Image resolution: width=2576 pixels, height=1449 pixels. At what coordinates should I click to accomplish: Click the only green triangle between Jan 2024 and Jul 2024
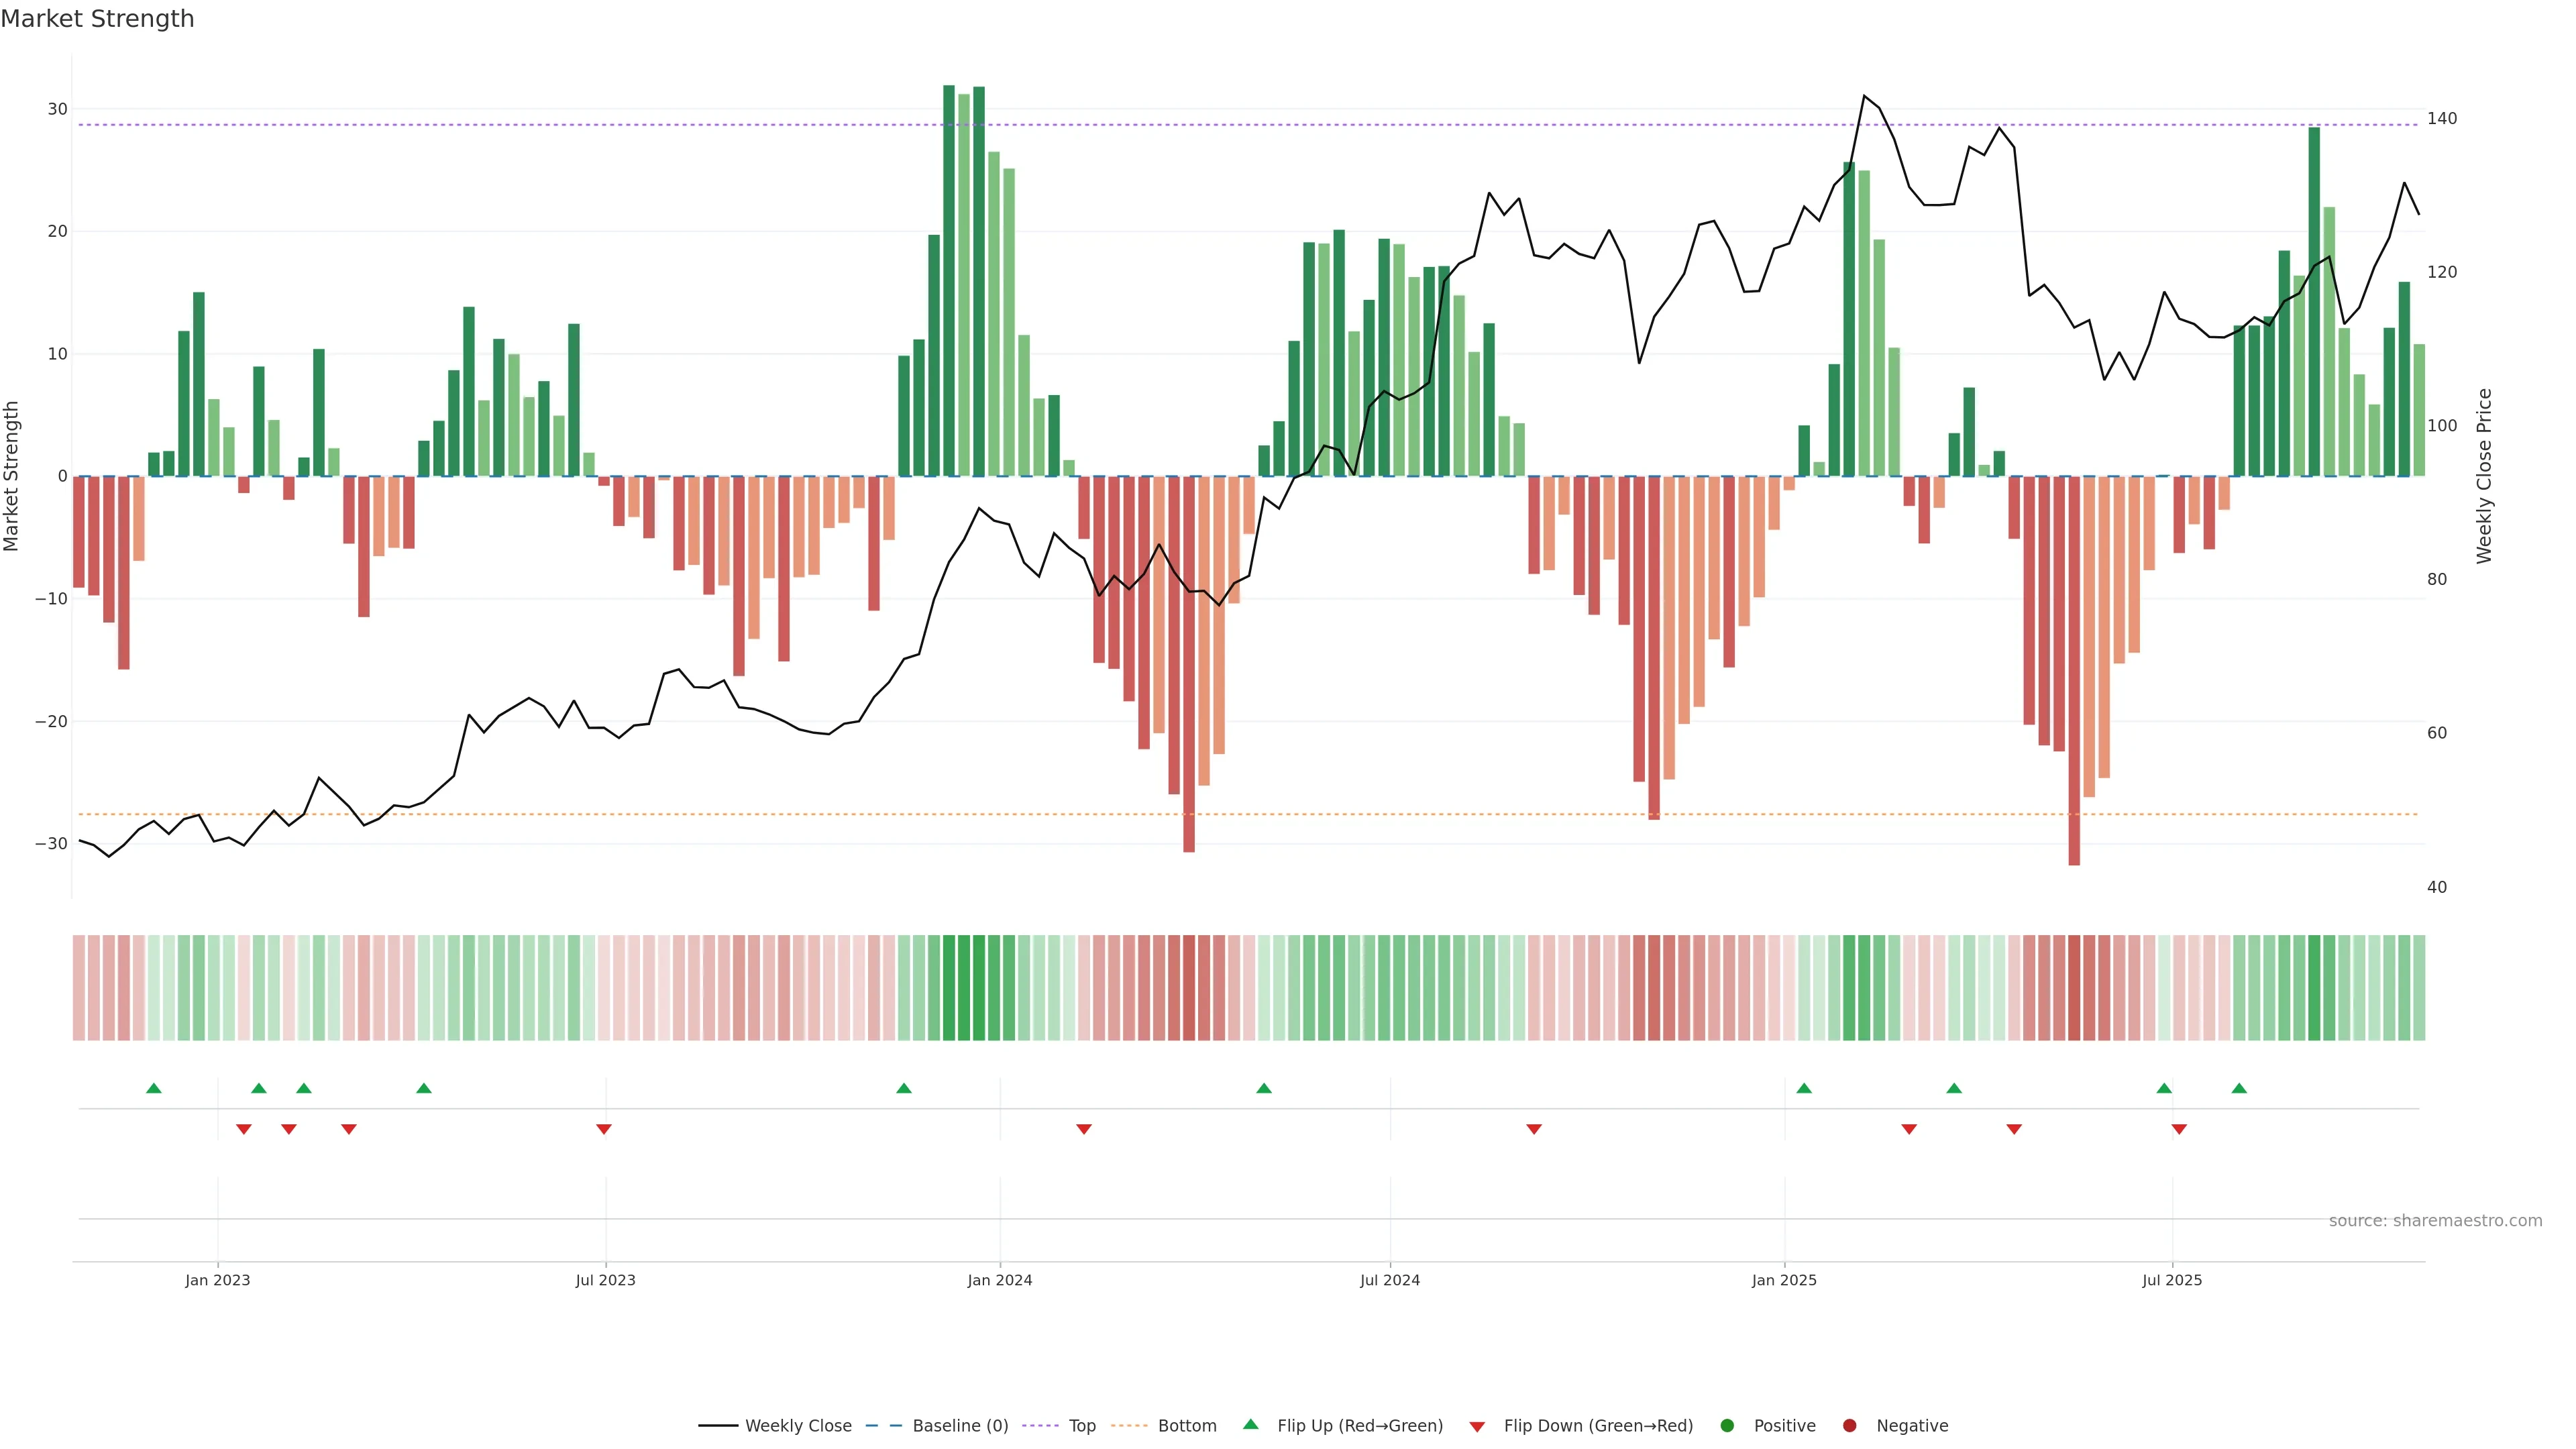(1264, 1088)
